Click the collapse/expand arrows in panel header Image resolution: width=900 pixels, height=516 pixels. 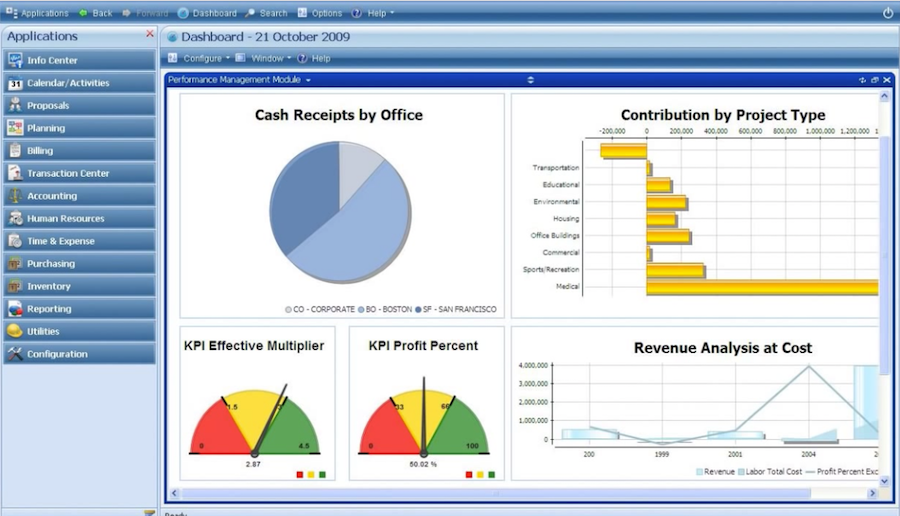click(530, 80)
